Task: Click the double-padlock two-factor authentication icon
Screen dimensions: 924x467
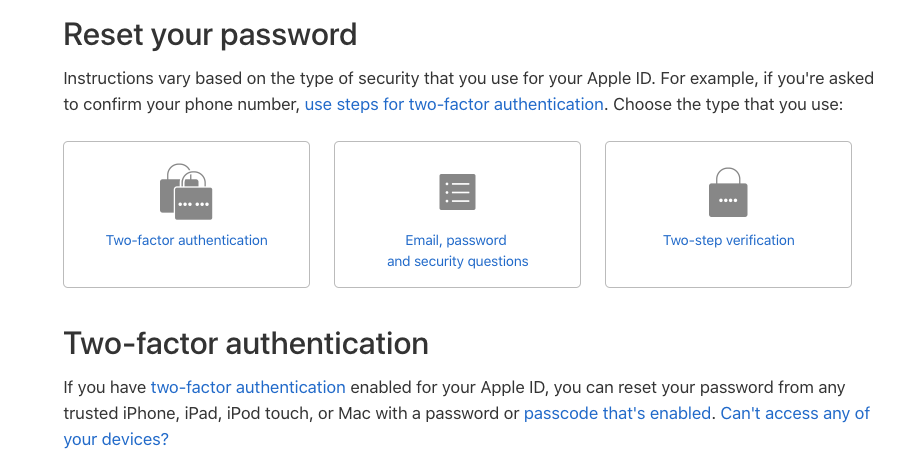Action: click(x=186, y=192)
